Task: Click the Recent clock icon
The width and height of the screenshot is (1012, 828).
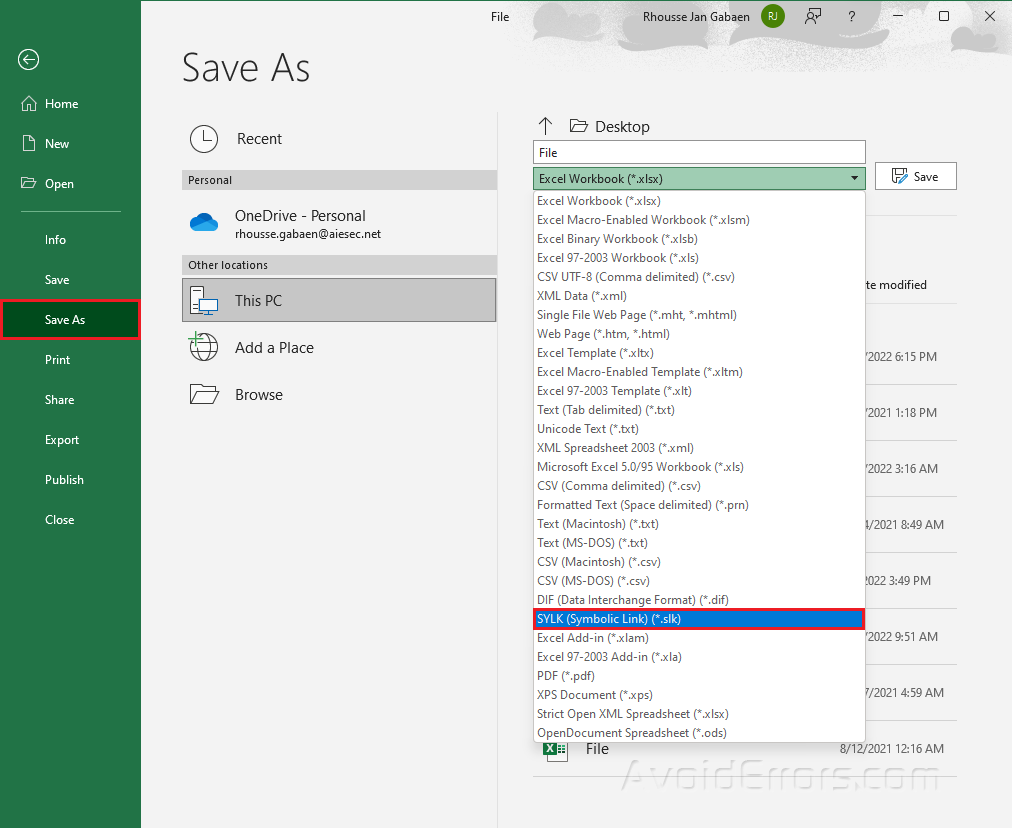Action: click(x=204, y=139)
